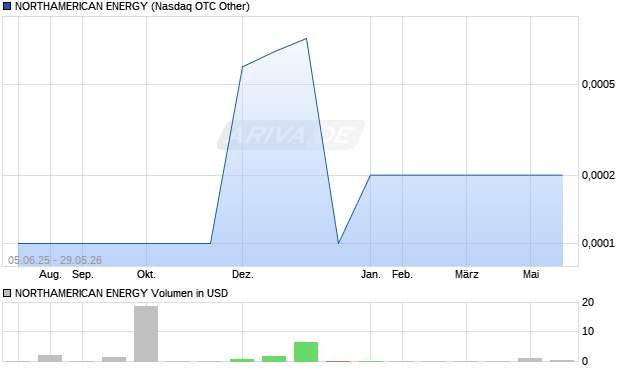This screenshot has width=620, height=371.
Task: Click the NORTHAMERICAN ENERGY Volumen in USD label
Action: tap(121, 293)
